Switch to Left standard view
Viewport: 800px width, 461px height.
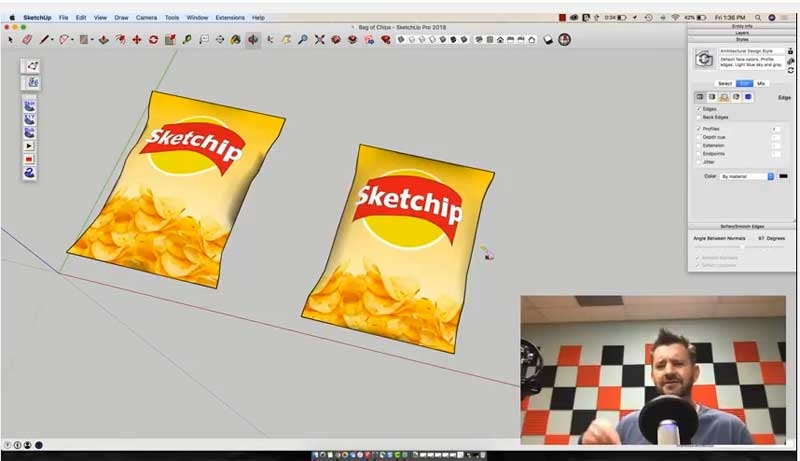tap(532, 39)
